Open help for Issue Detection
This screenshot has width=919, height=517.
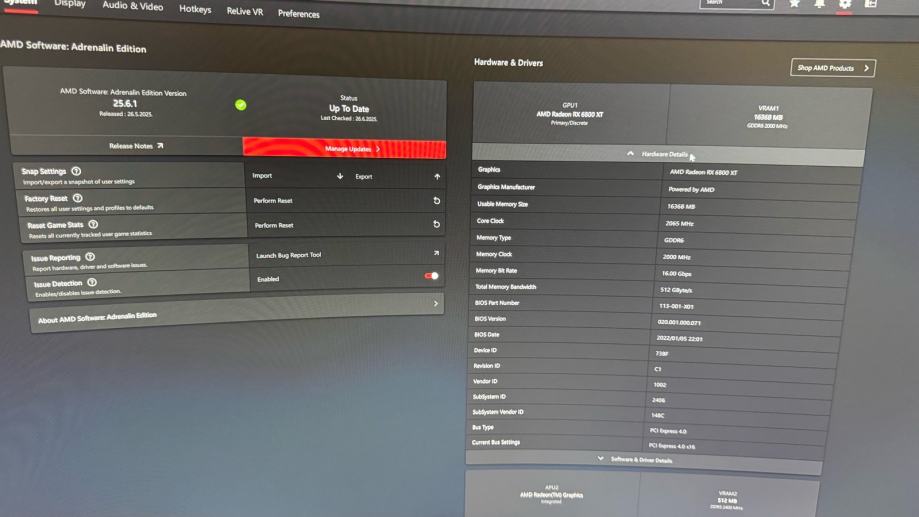[x=92, y=283]
